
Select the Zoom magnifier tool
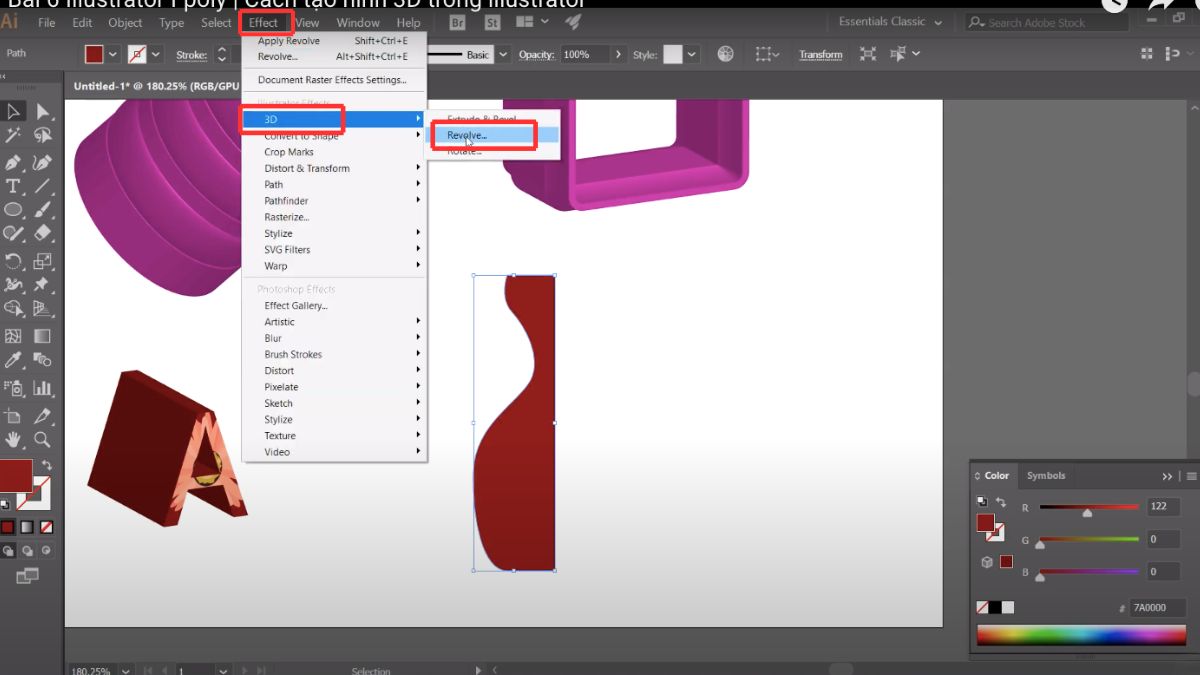[x=42, y=439]
